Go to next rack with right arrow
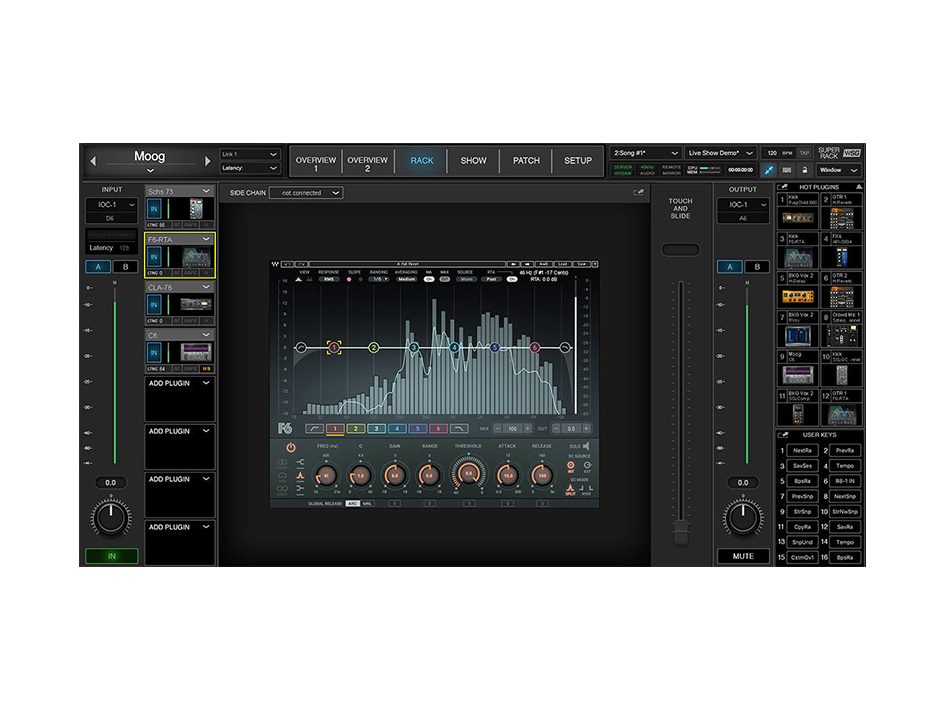 click(x=207, y=161)
